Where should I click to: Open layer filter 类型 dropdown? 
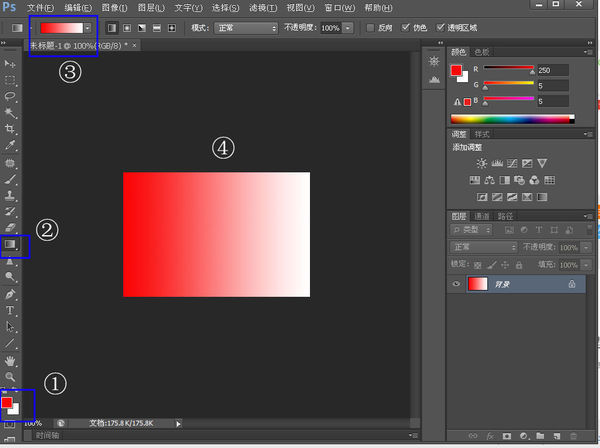tap(471, 230)
